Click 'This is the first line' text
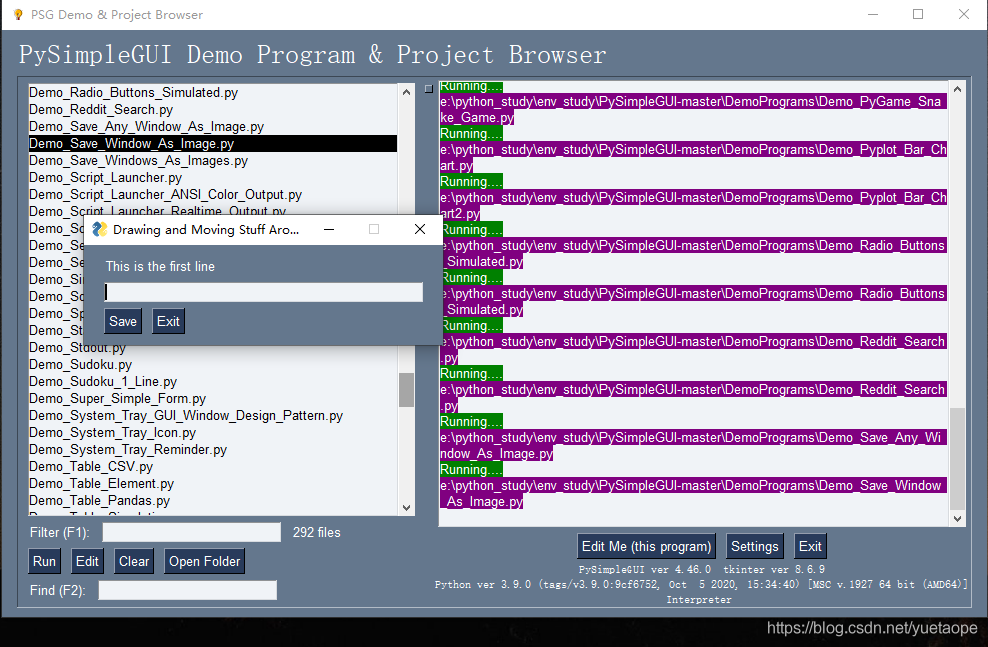The height and width of the screenshot is (647, 988). point(160,266)
